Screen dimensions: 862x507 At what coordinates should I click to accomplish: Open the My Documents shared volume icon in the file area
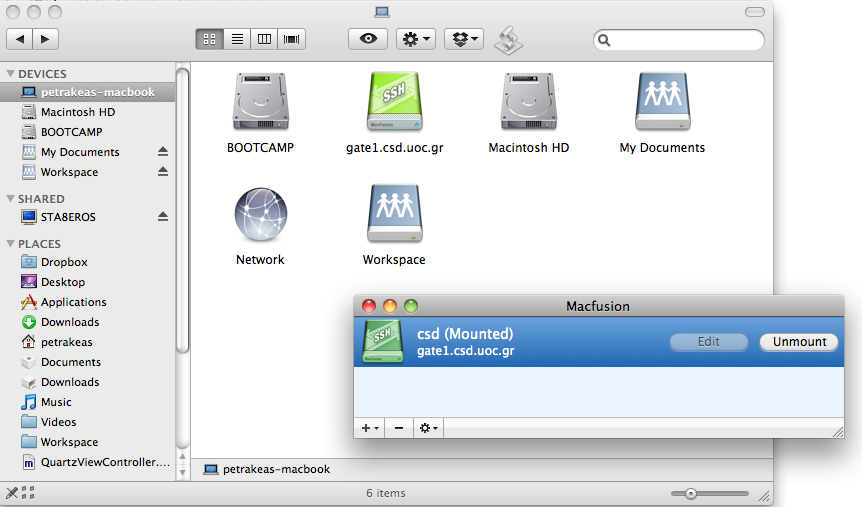662,101
